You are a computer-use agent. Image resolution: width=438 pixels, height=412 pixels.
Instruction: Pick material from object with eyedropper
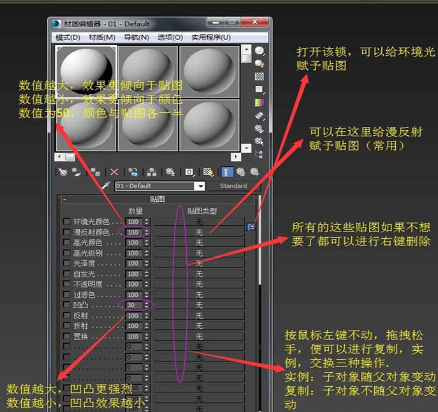106,186
